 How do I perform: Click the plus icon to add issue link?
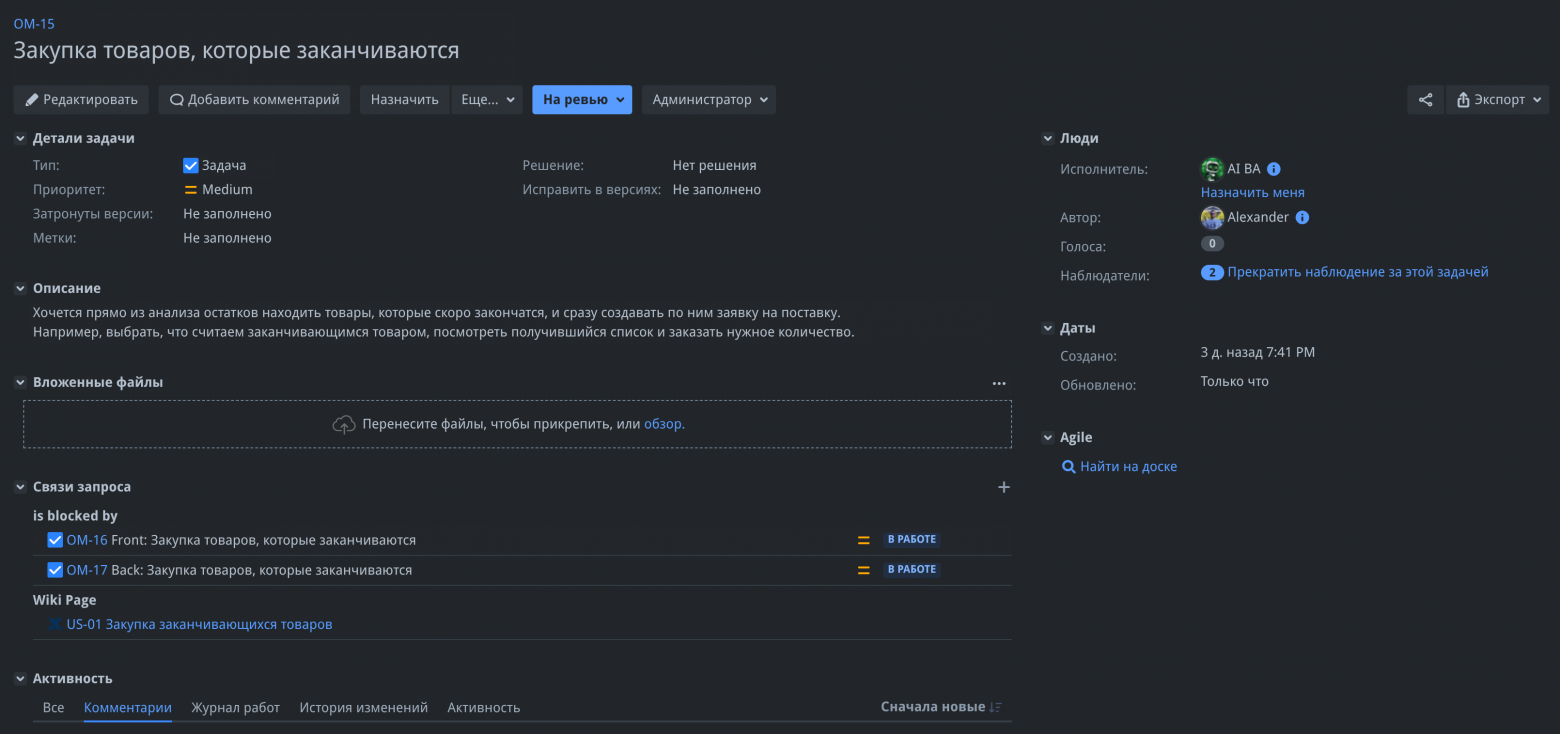1004,487
